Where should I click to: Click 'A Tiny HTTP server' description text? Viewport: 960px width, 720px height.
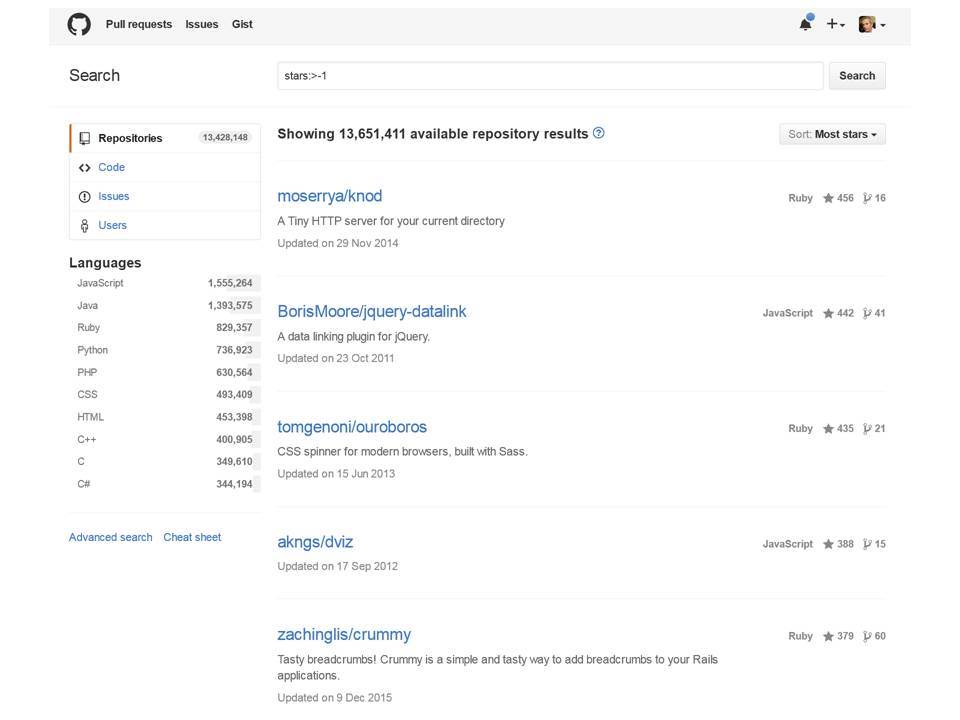391,221
